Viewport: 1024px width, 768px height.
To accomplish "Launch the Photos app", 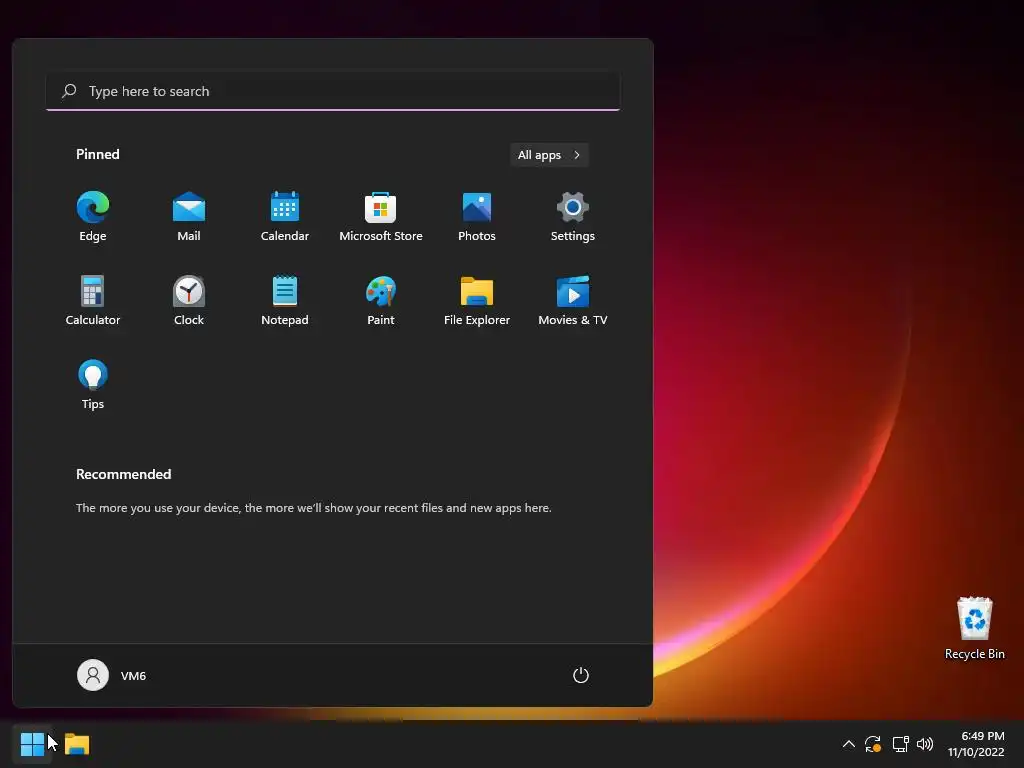I will point(477,217).
